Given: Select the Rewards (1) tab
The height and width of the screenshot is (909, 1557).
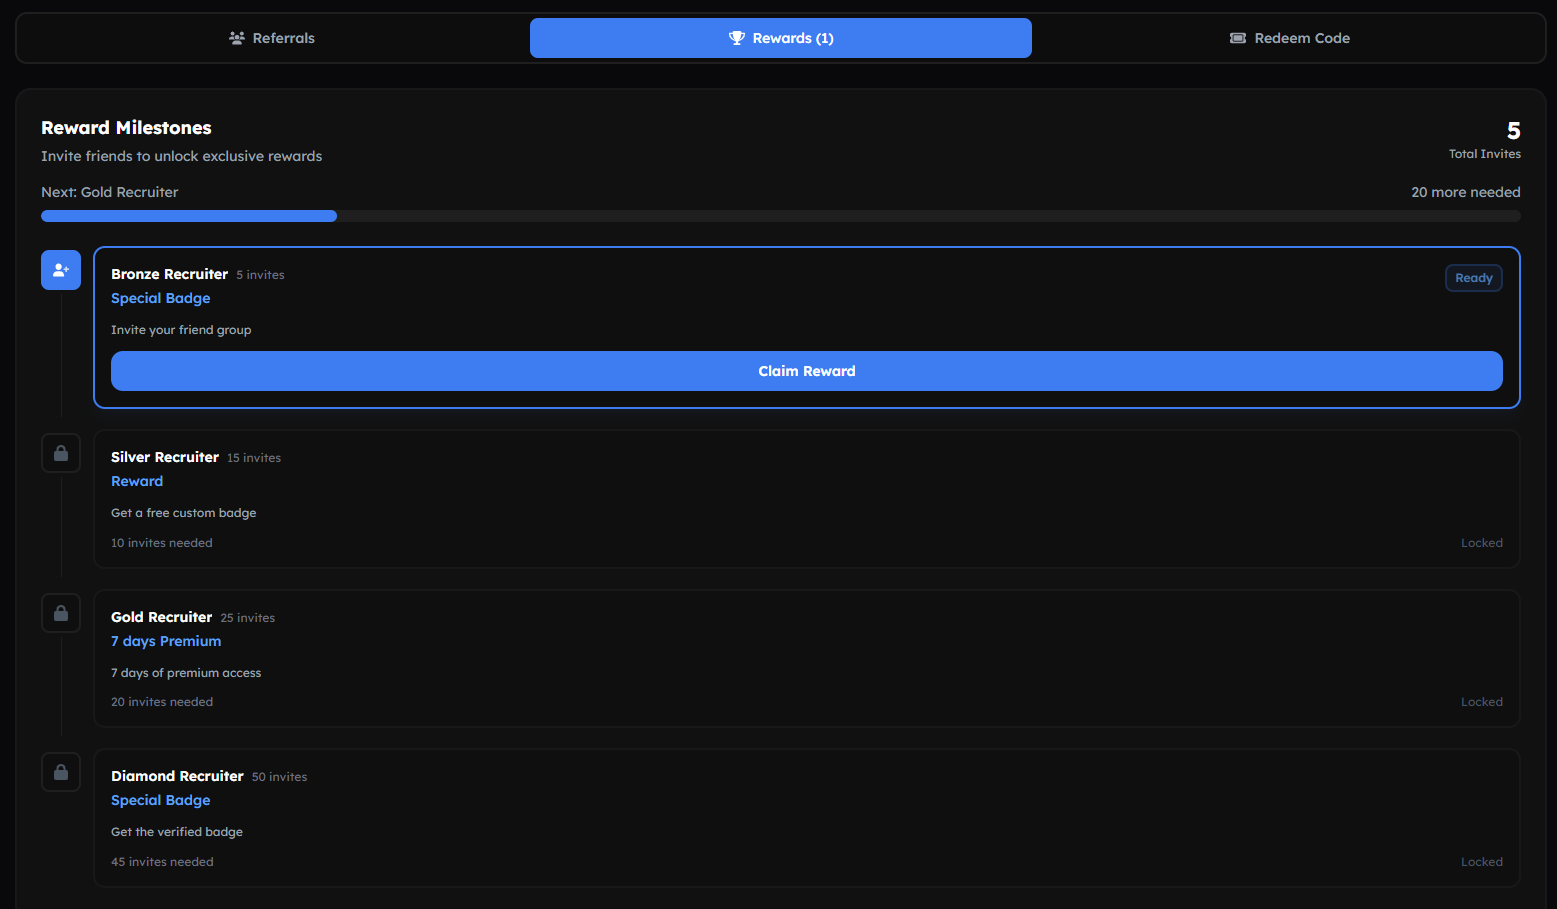Looking at the screenshot, I should pos(781,38).
